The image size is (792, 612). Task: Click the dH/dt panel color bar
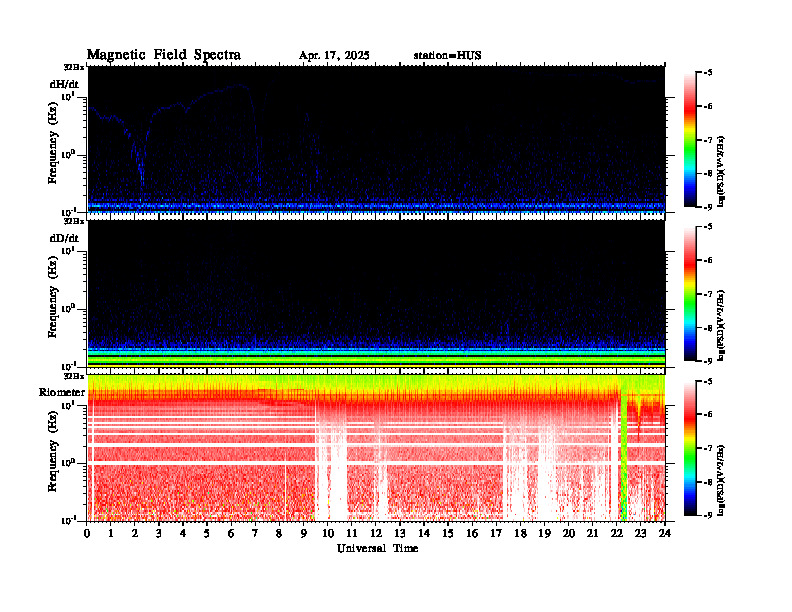click(689, 140)
